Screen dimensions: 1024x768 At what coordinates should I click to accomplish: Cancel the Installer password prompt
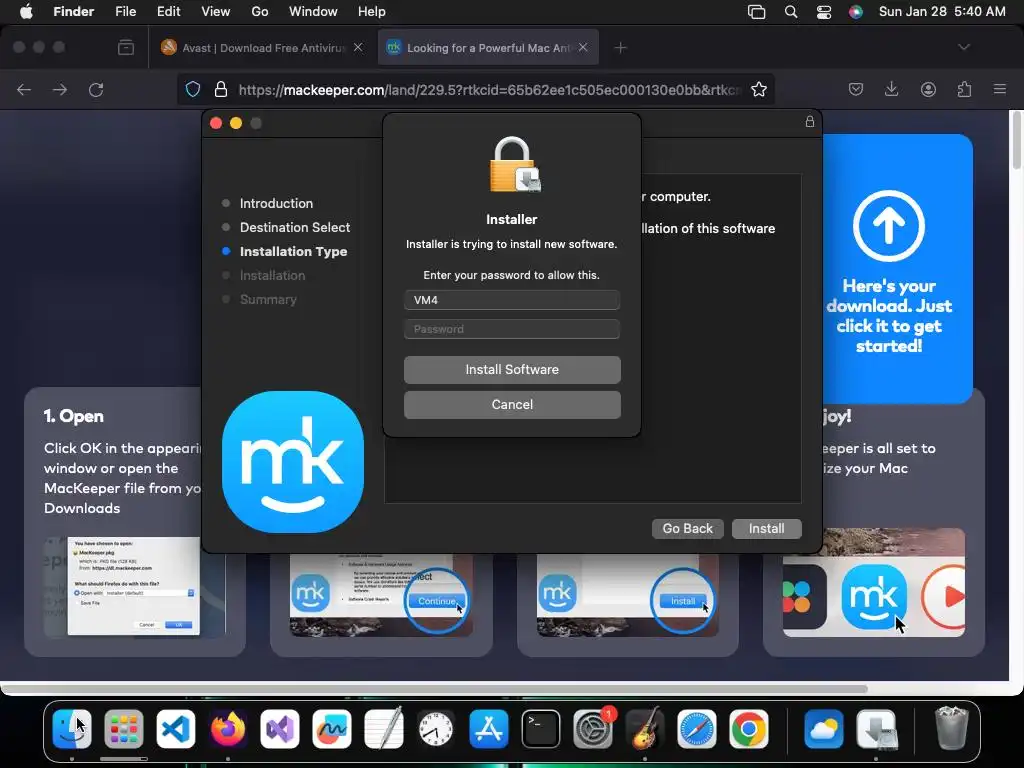(512, 405)
